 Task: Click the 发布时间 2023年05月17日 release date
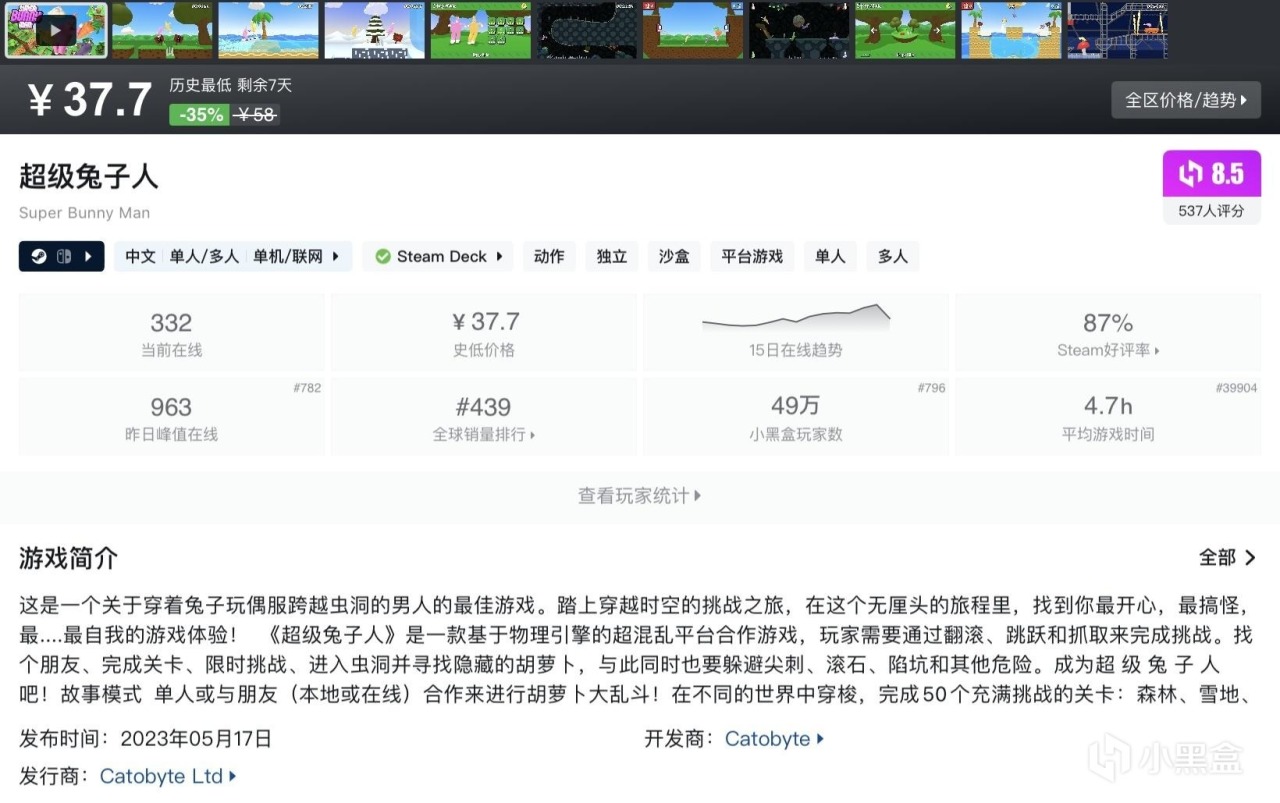pos(146,739)
